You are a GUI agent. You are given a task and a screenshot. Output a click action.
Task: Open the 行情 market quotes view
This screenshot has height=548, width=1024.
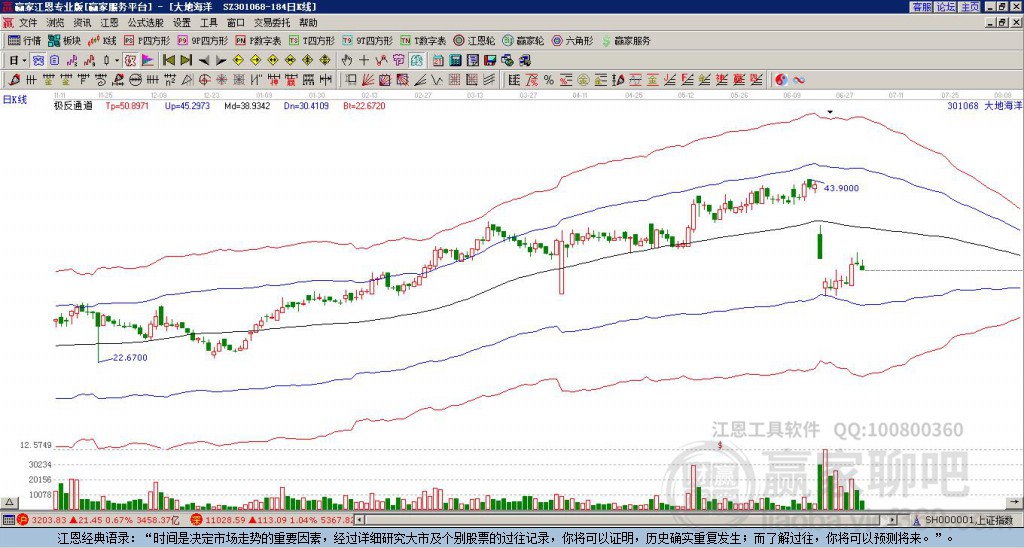pos(25,40)
